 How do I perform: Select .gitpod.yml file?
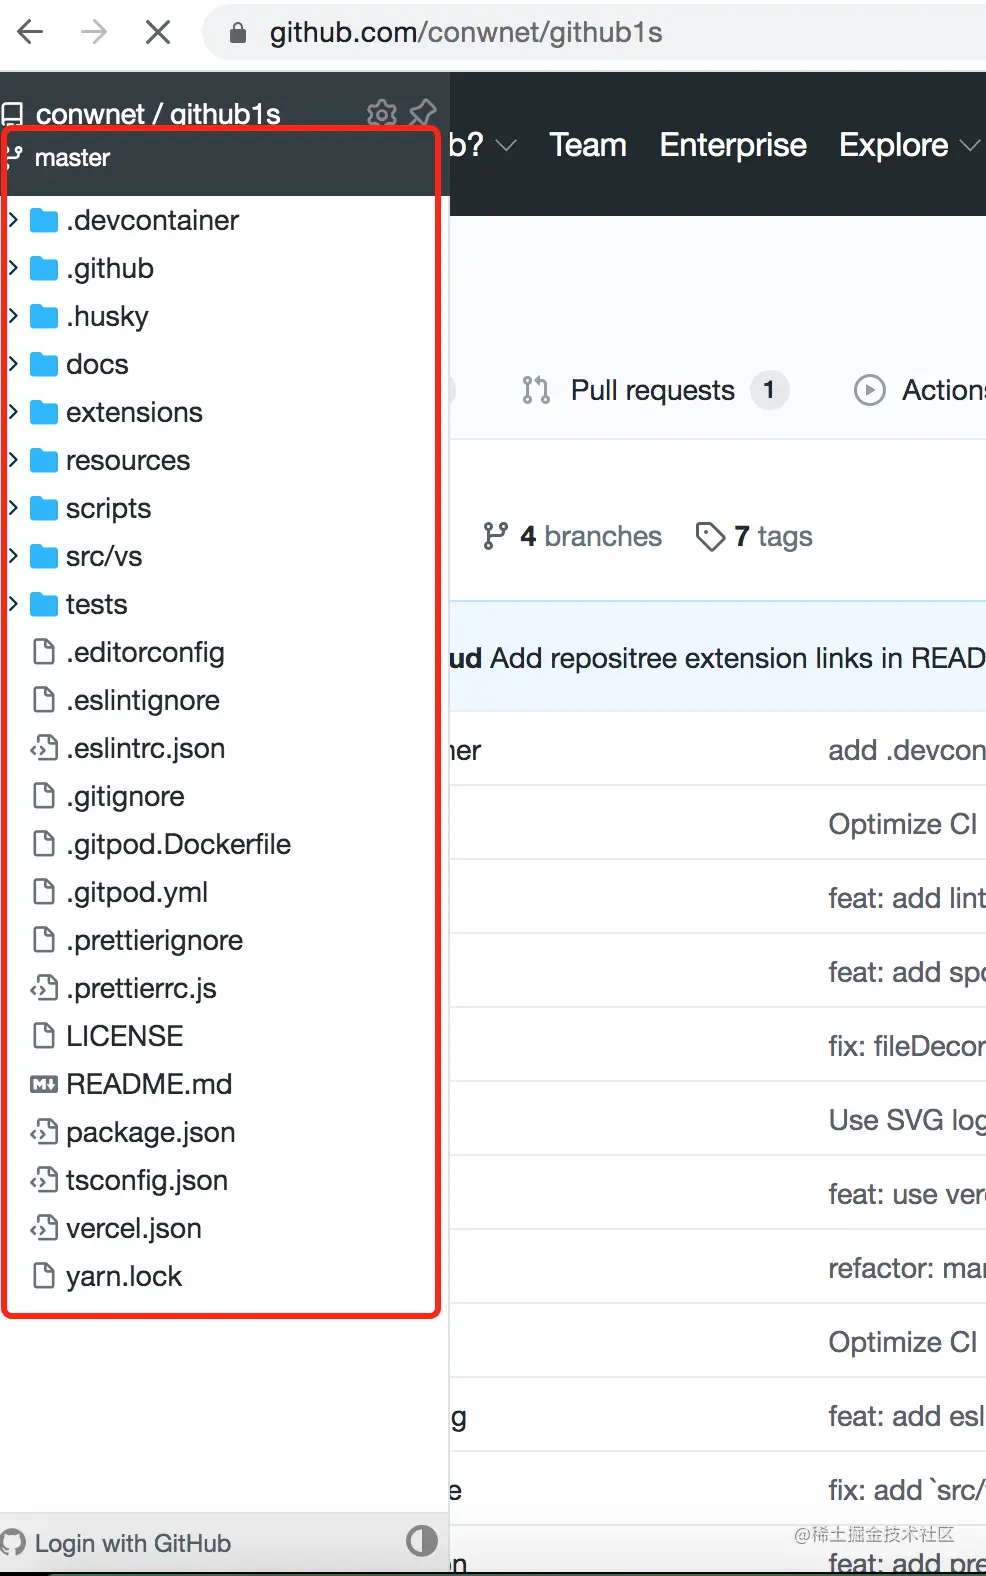click(x=137, y=892)
